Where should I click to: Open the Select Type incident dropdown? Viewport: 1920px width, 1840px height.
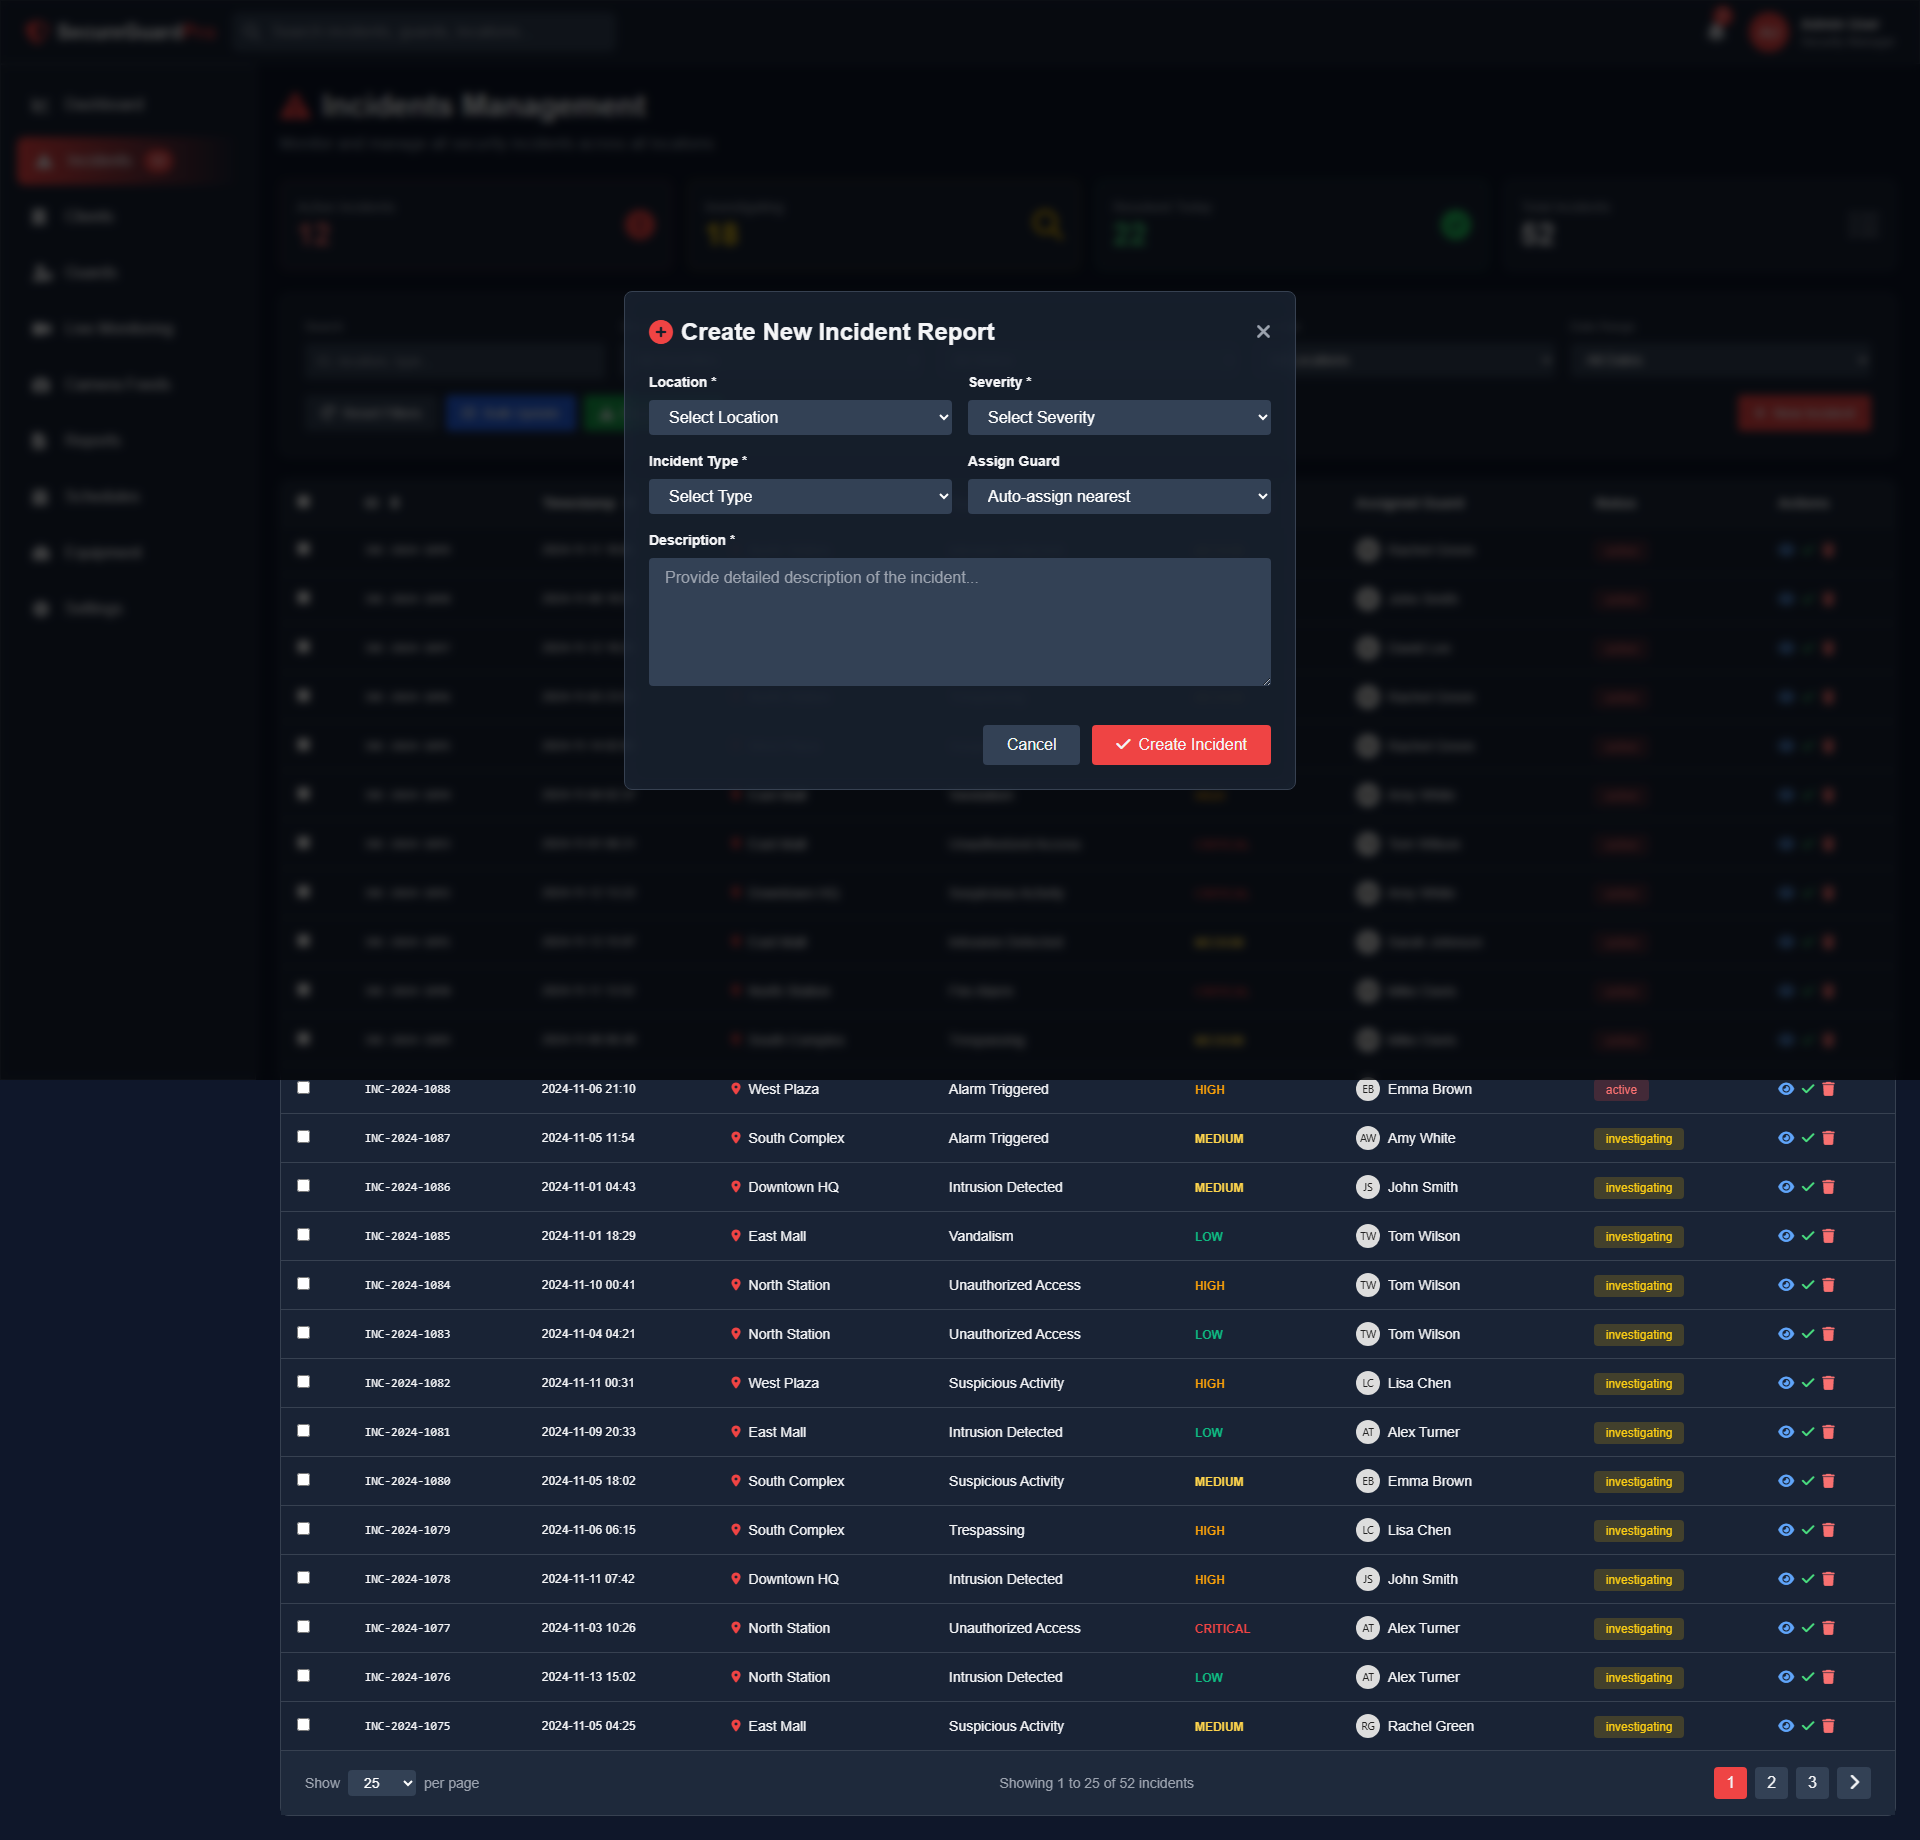[x=800, y=496]
